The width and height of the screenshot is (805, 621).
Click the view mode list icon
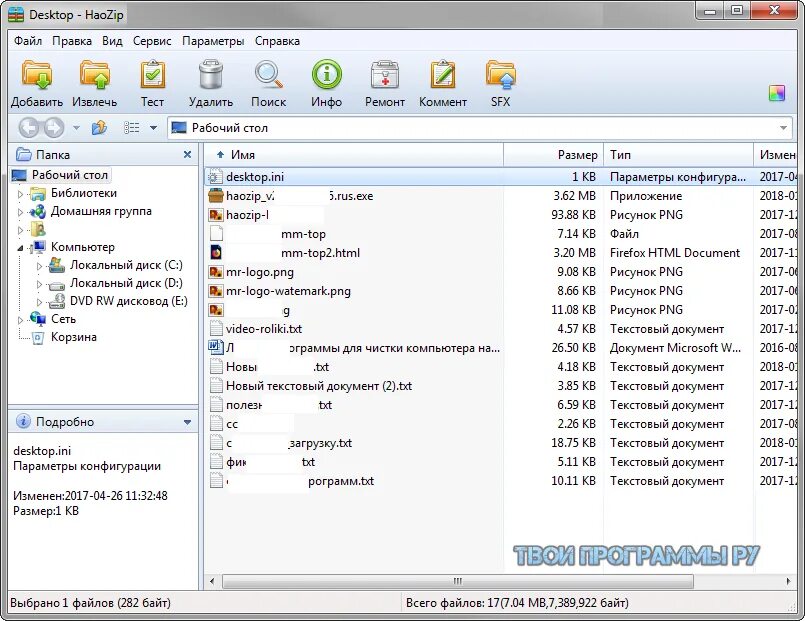click(131, 127)
